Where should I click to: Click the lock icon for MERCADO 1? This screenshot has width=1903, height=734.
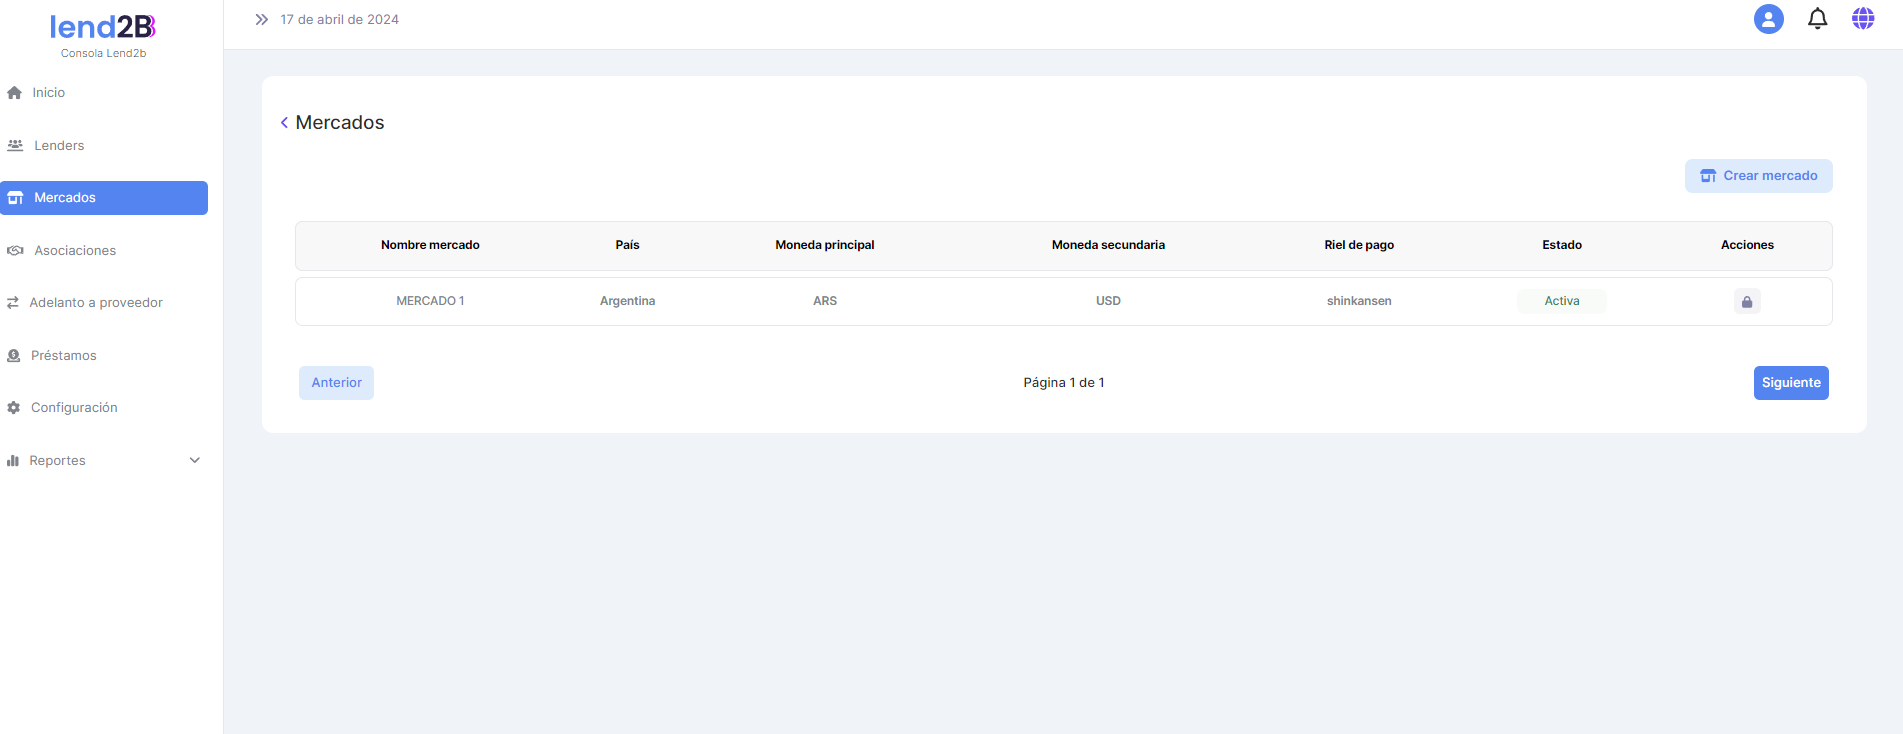pos(1746,301)
